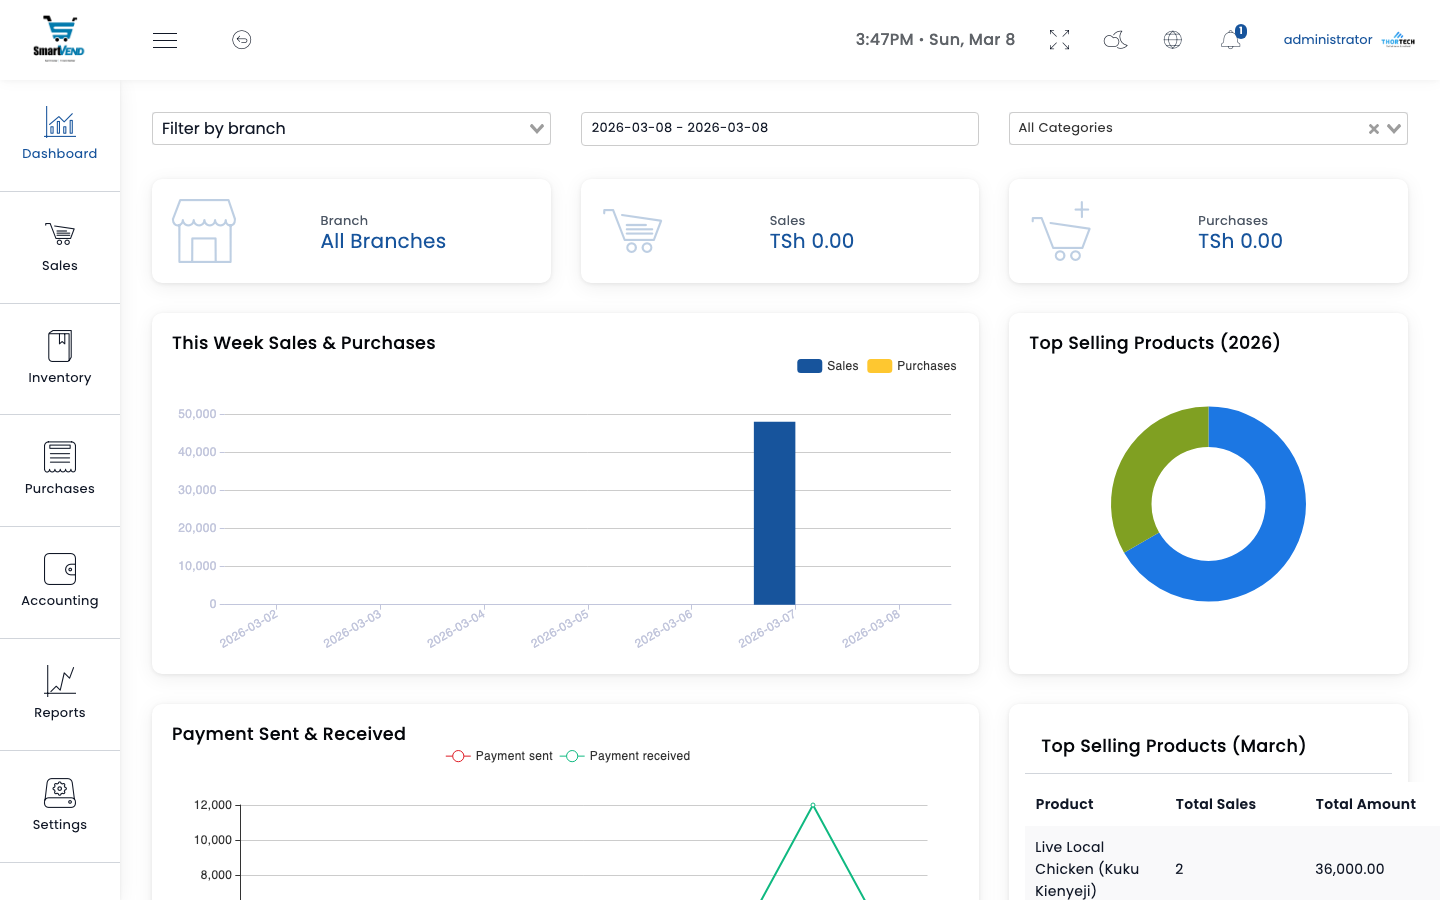Toggle the Payment received legend item
This screenshot has width=1440, height=900.
[x=626, y=756]
